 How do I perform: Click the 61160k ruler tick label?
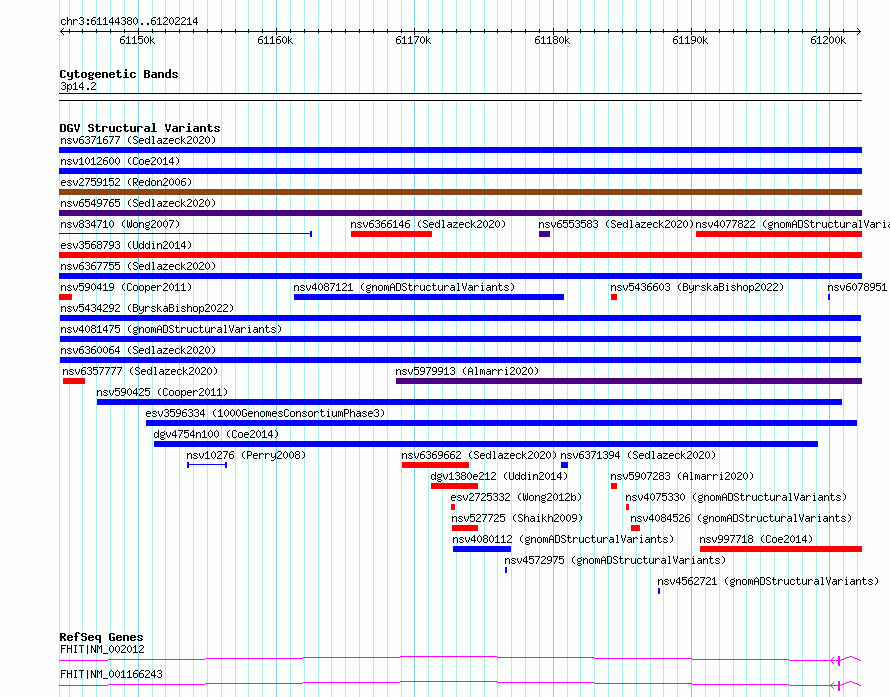[275, 40]
